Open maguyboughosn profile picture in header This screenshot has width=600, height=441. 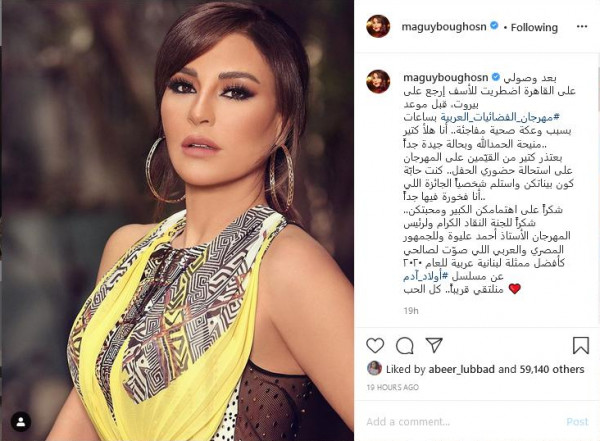coord(378,26)
